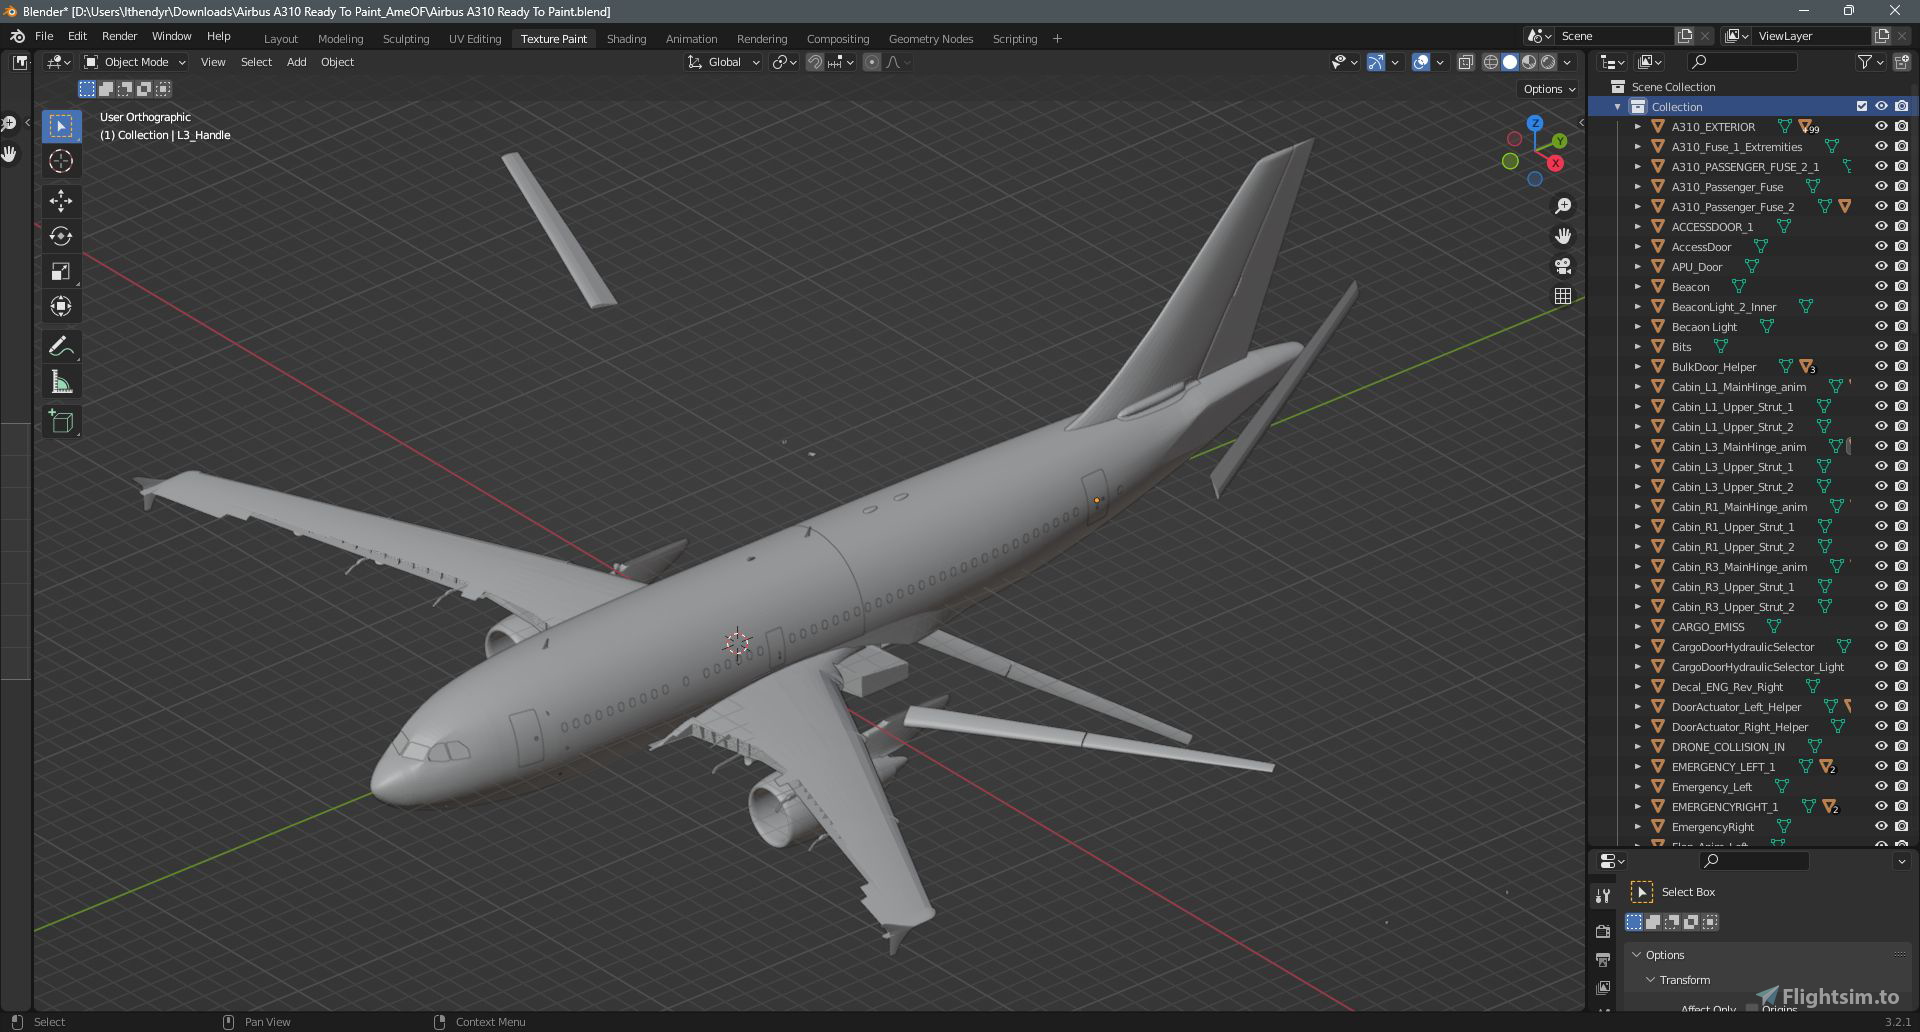The height and width of the screenshot is (1032, 1920).
Task: Switch to wireframe viewport shading
Action: coord(1490,62)
